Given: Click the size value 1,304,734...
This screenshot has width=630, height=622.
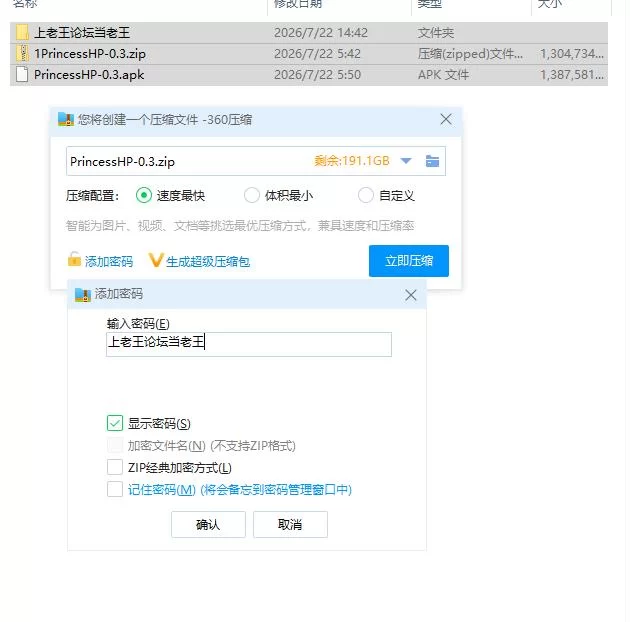Looking at the screenshot, I should click(x=572, y=54).
